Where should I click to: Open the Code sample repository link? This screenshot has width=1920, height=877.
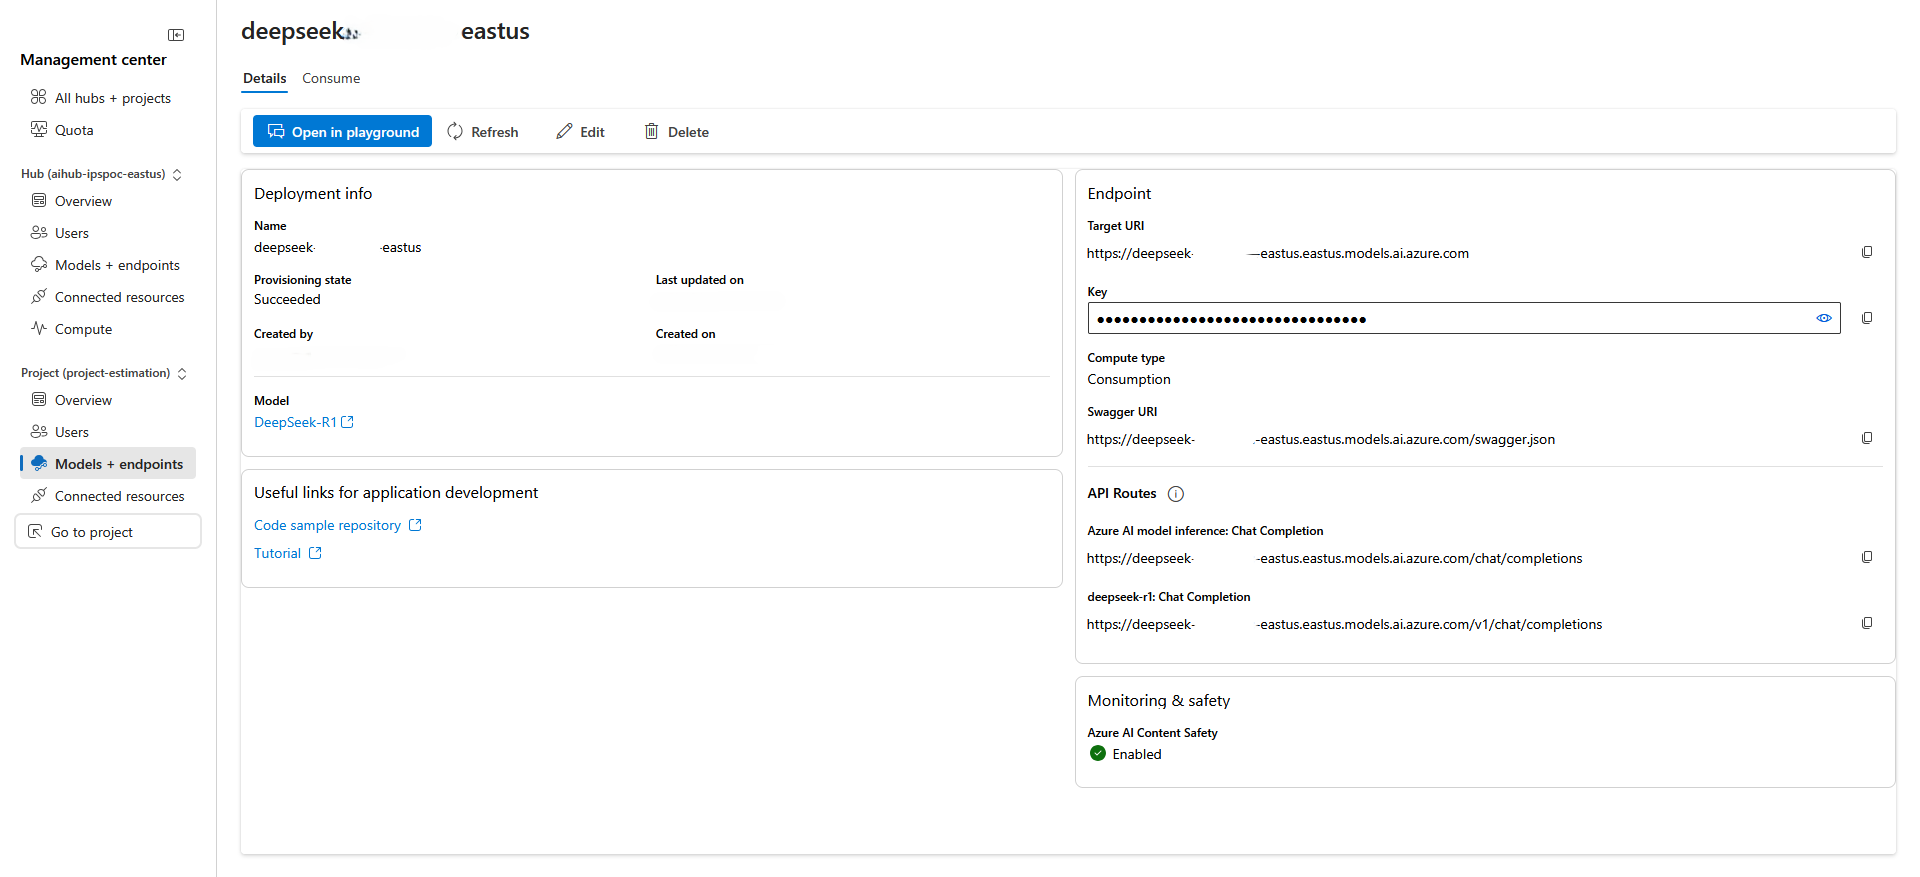(338, 525)
